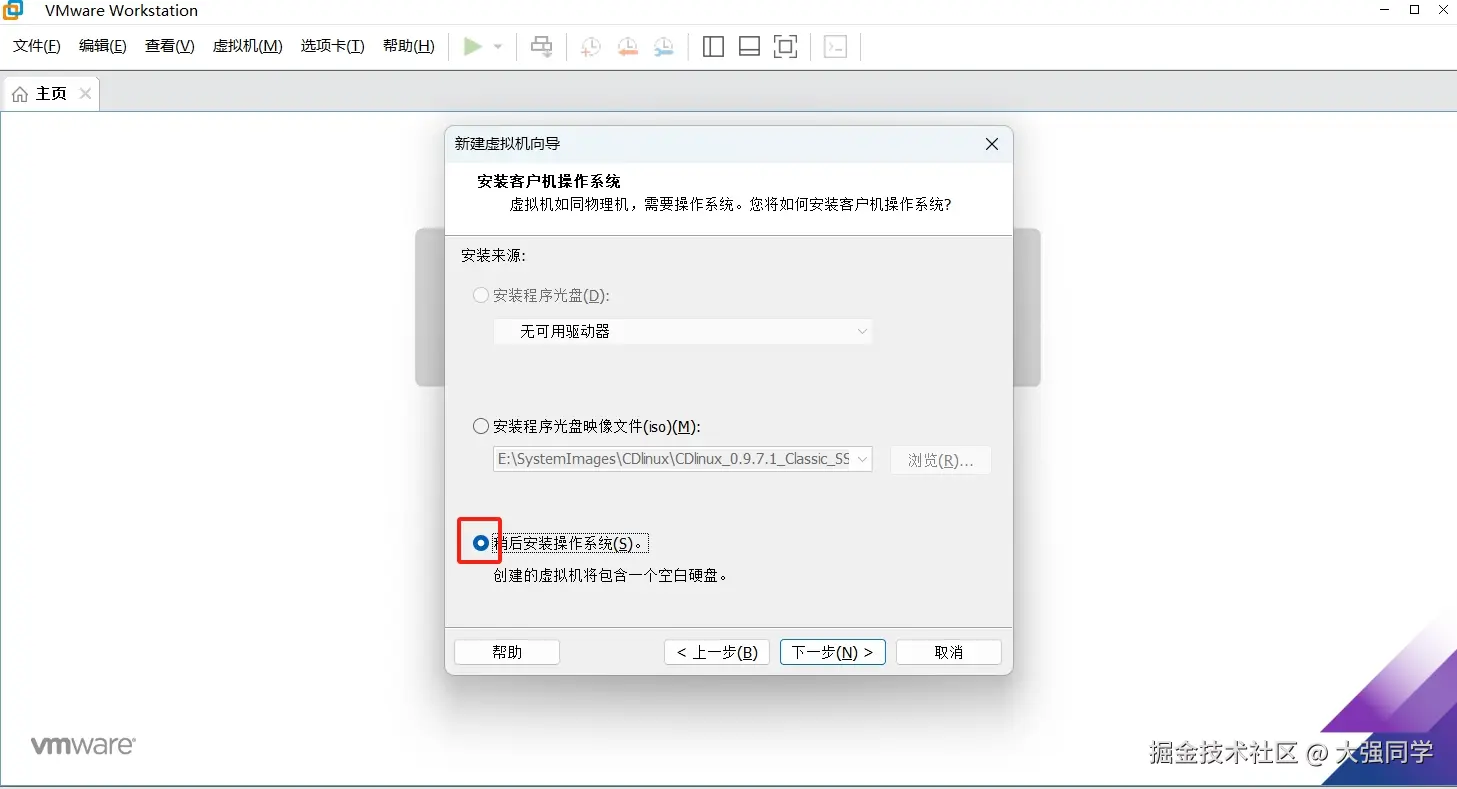Open the 虚拟机(M) menu

click(248, 46)
